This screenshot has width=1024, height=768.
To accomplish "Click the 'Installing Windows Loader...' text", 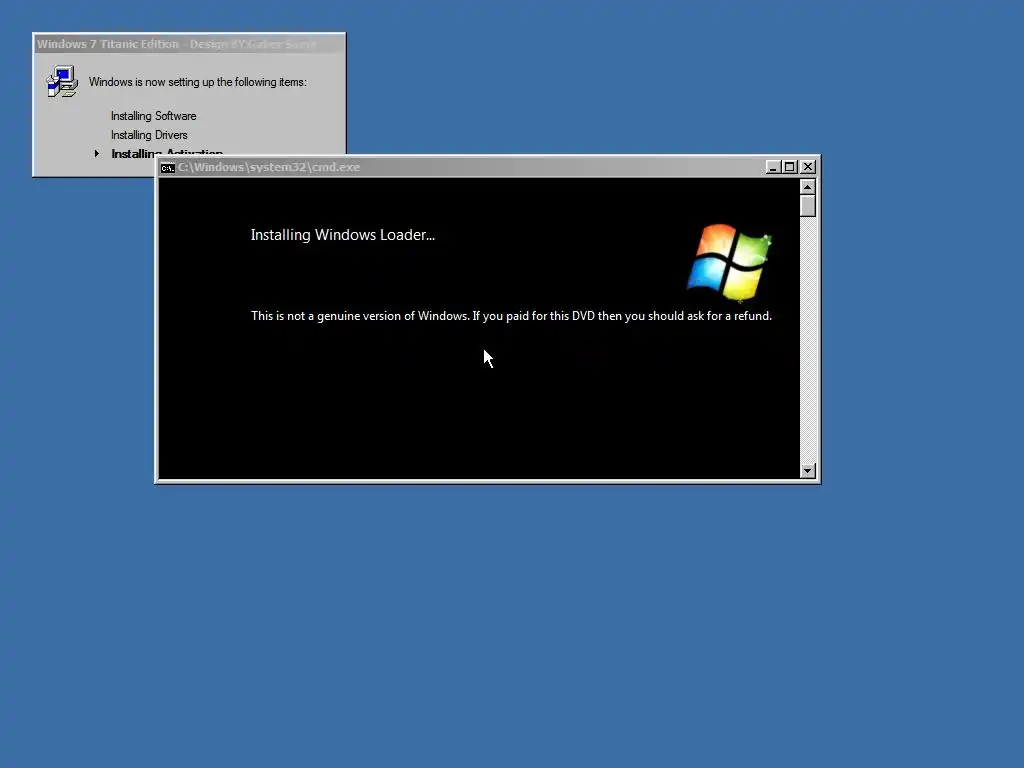I will tap(343, 234).
